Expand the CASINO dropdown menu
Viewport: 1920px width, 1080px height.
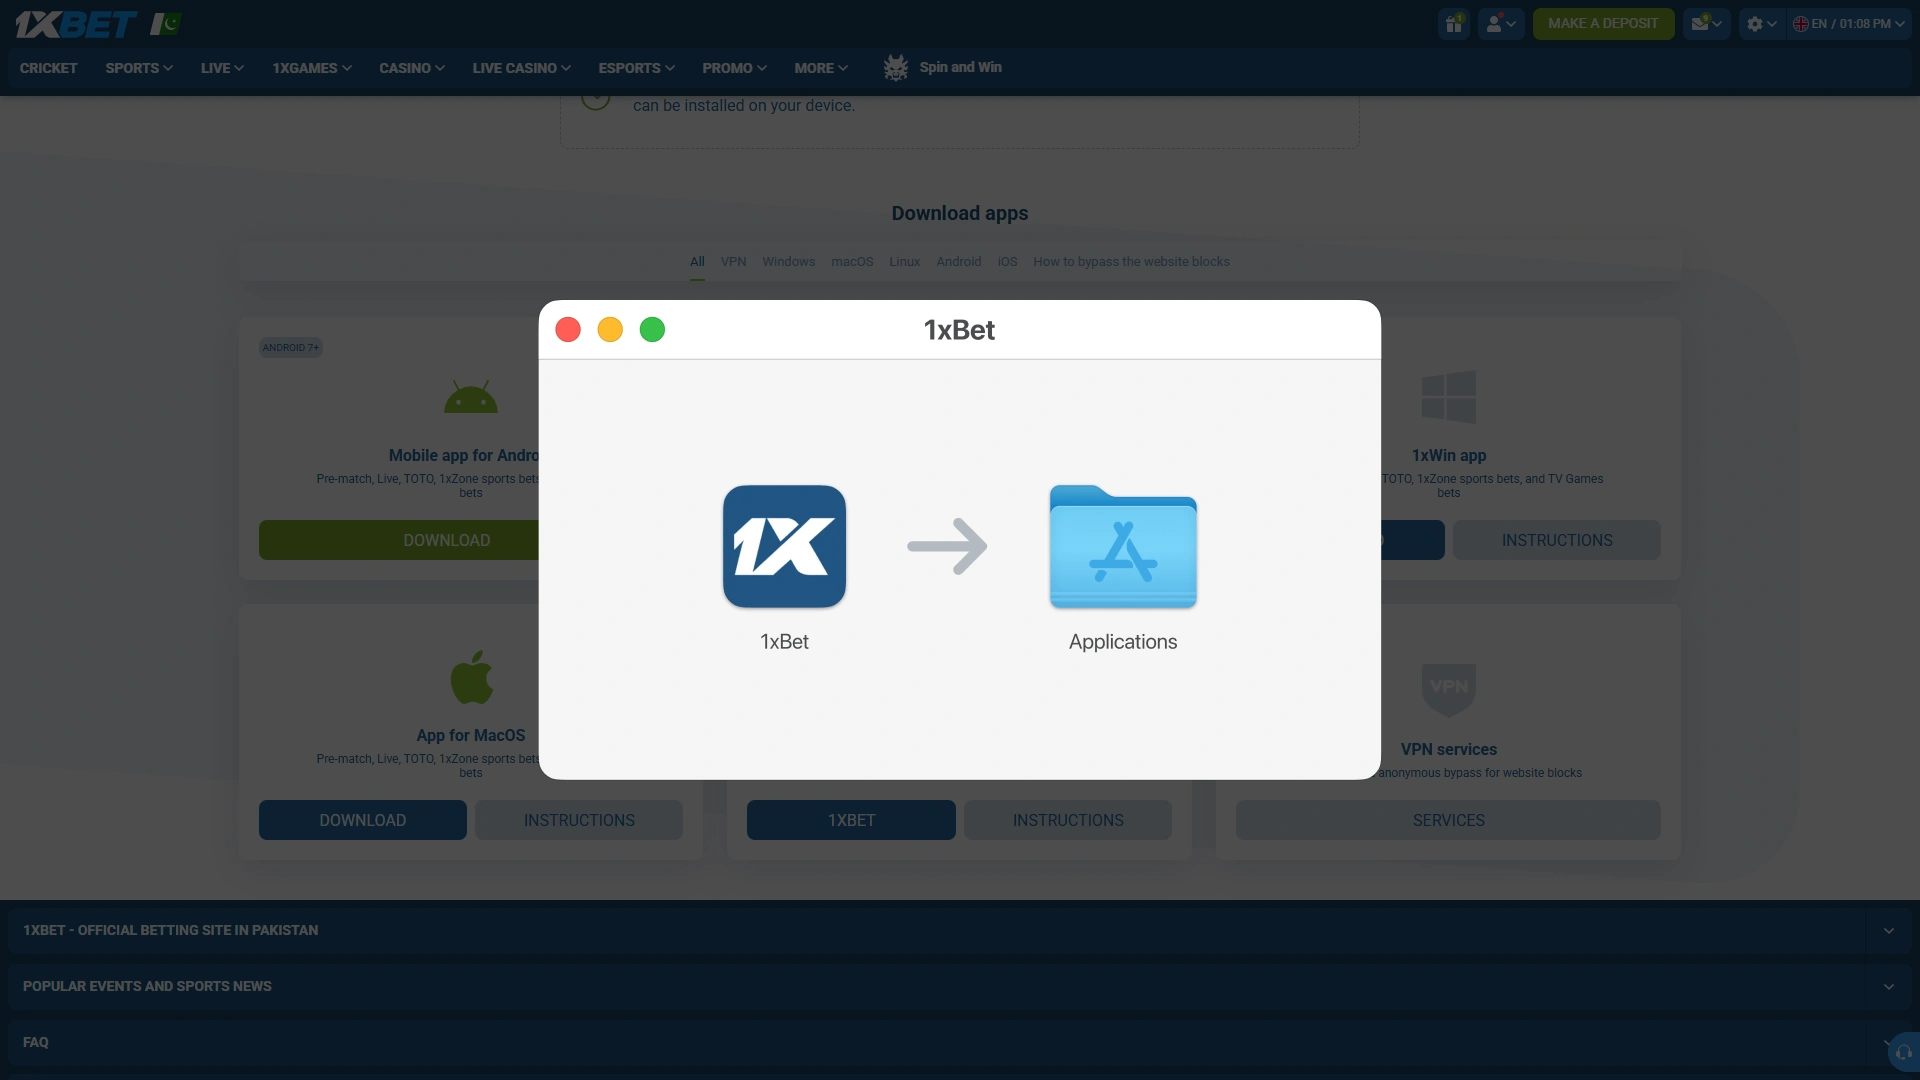[x=412, y=68]
